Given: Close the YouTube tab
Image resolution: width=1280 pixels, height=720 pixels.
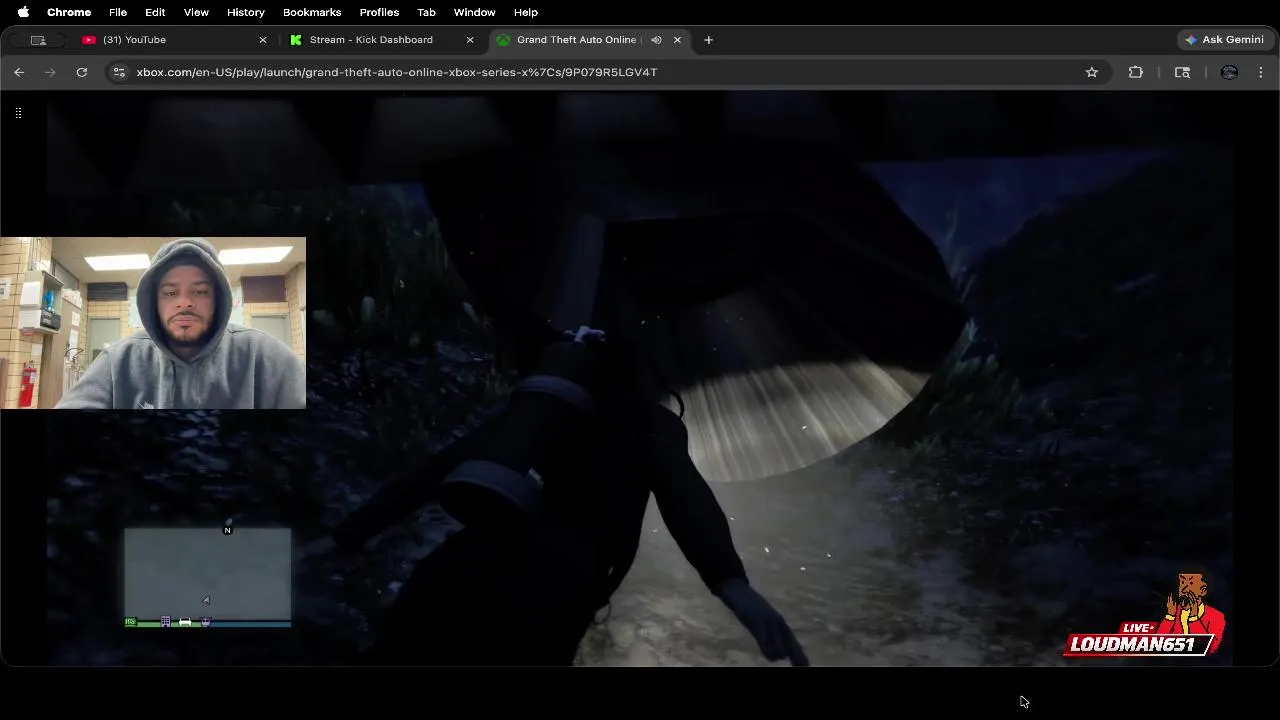Looking at the screenshot, I should pos(263,40).
